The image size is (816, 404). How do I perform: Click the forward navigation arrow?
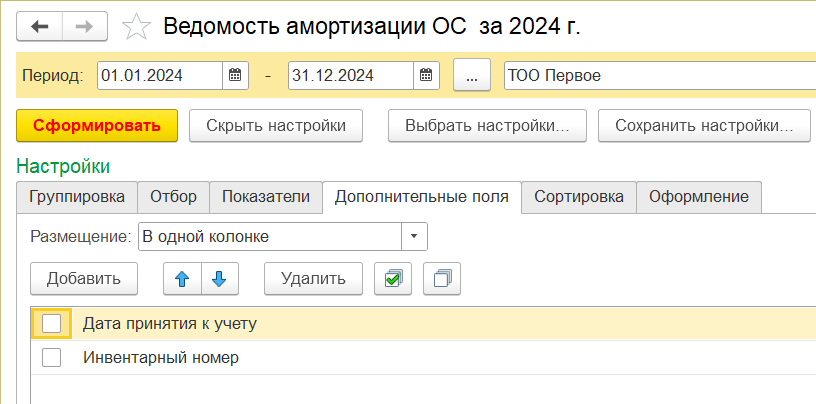coord(85,26)
